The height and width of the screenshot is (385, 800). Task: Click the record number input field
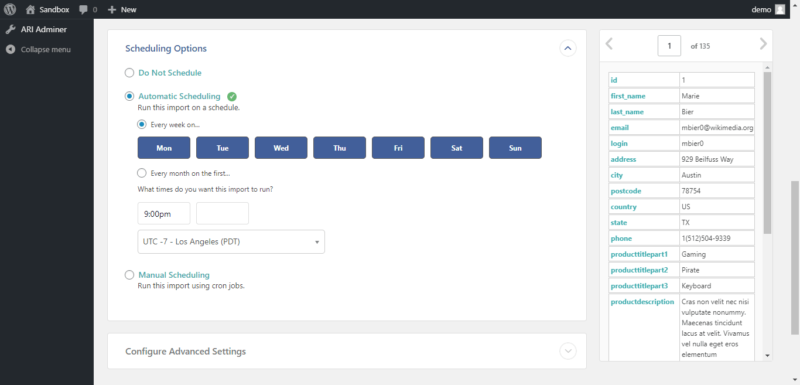(x=669, y=46)
